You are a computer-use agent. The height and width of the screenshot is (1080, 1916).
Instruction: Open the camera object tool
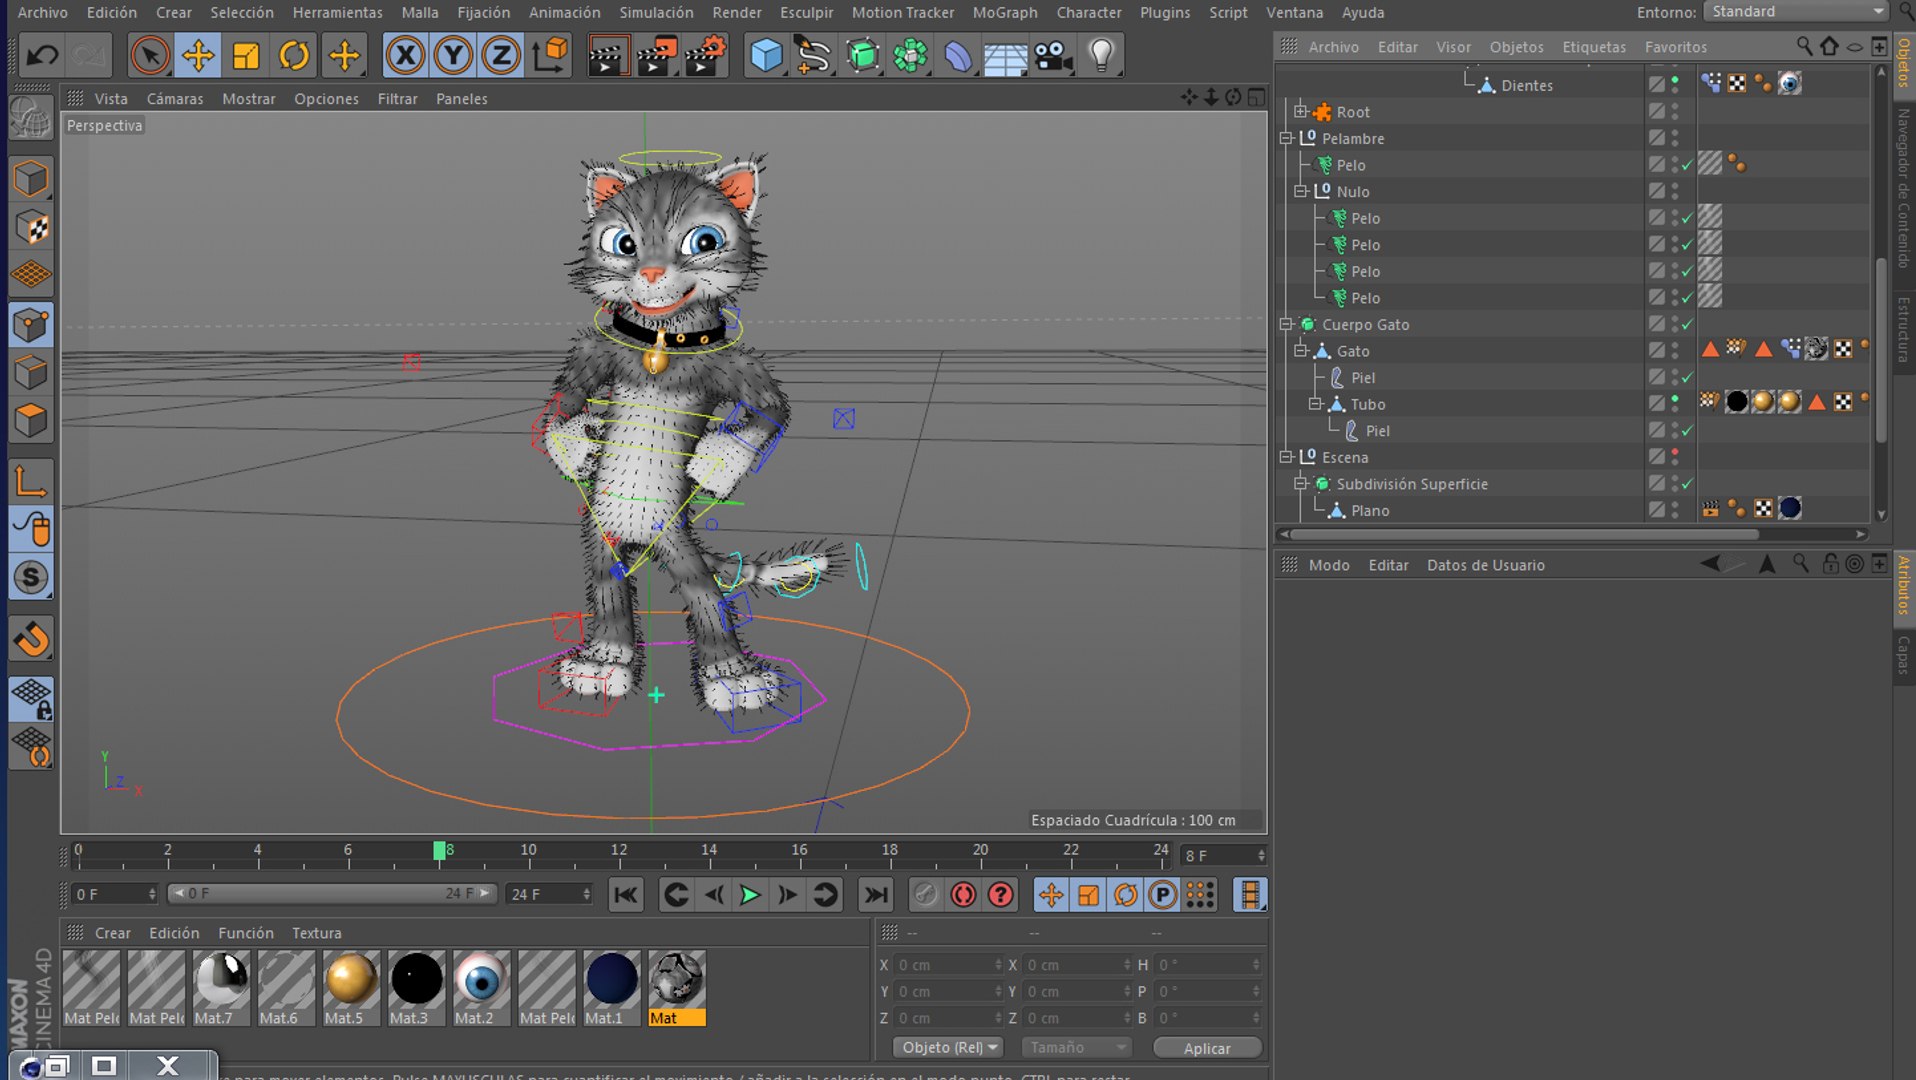pos(1053,55)
